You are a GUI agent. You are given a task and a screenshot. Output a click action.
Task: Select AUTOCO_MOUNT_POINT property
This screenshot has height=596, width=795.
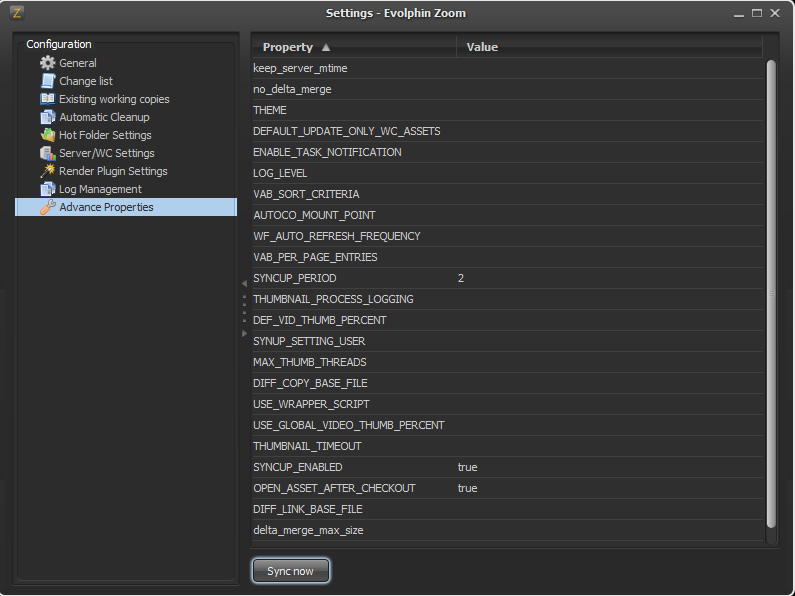pyautogui.click(x=507, y=215)
